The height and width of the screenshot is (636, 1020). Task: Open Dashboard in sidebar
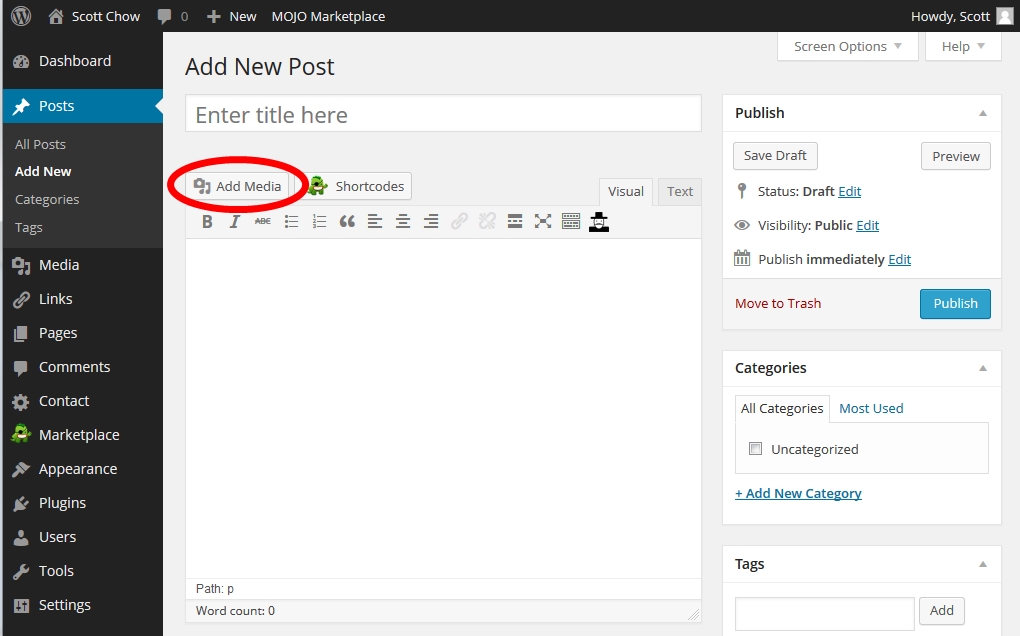83,61
